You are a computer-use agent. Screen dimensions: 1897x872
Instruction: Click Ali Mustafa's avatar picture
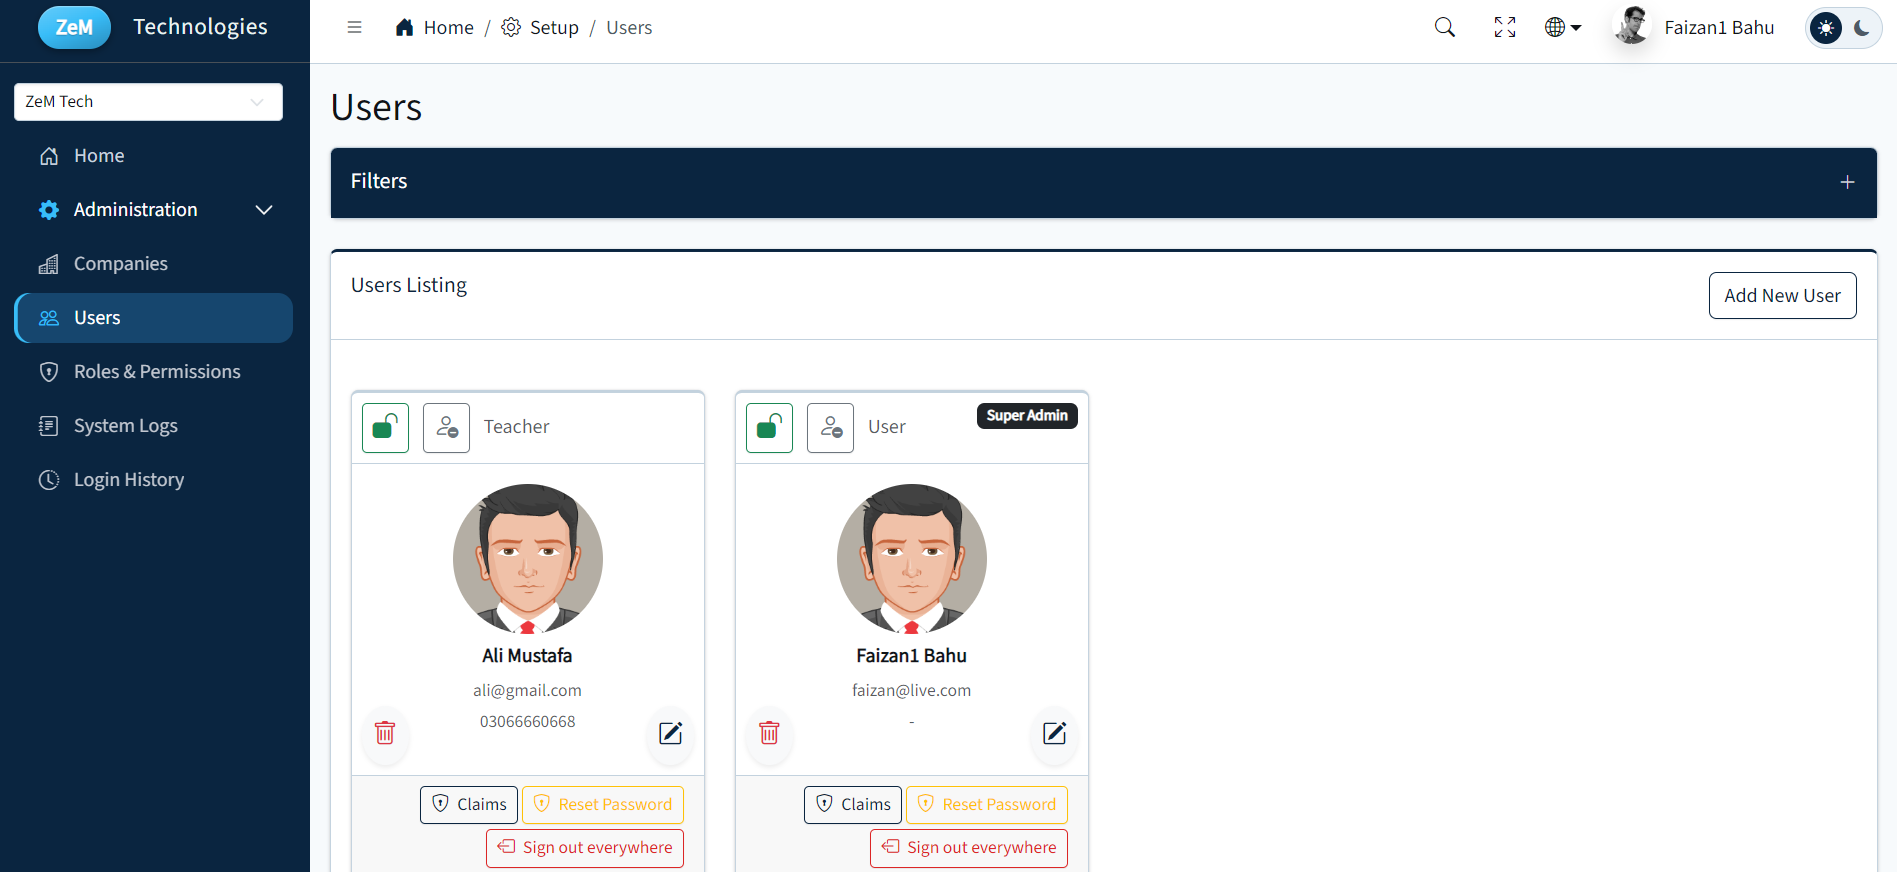[x=528, y=559]
